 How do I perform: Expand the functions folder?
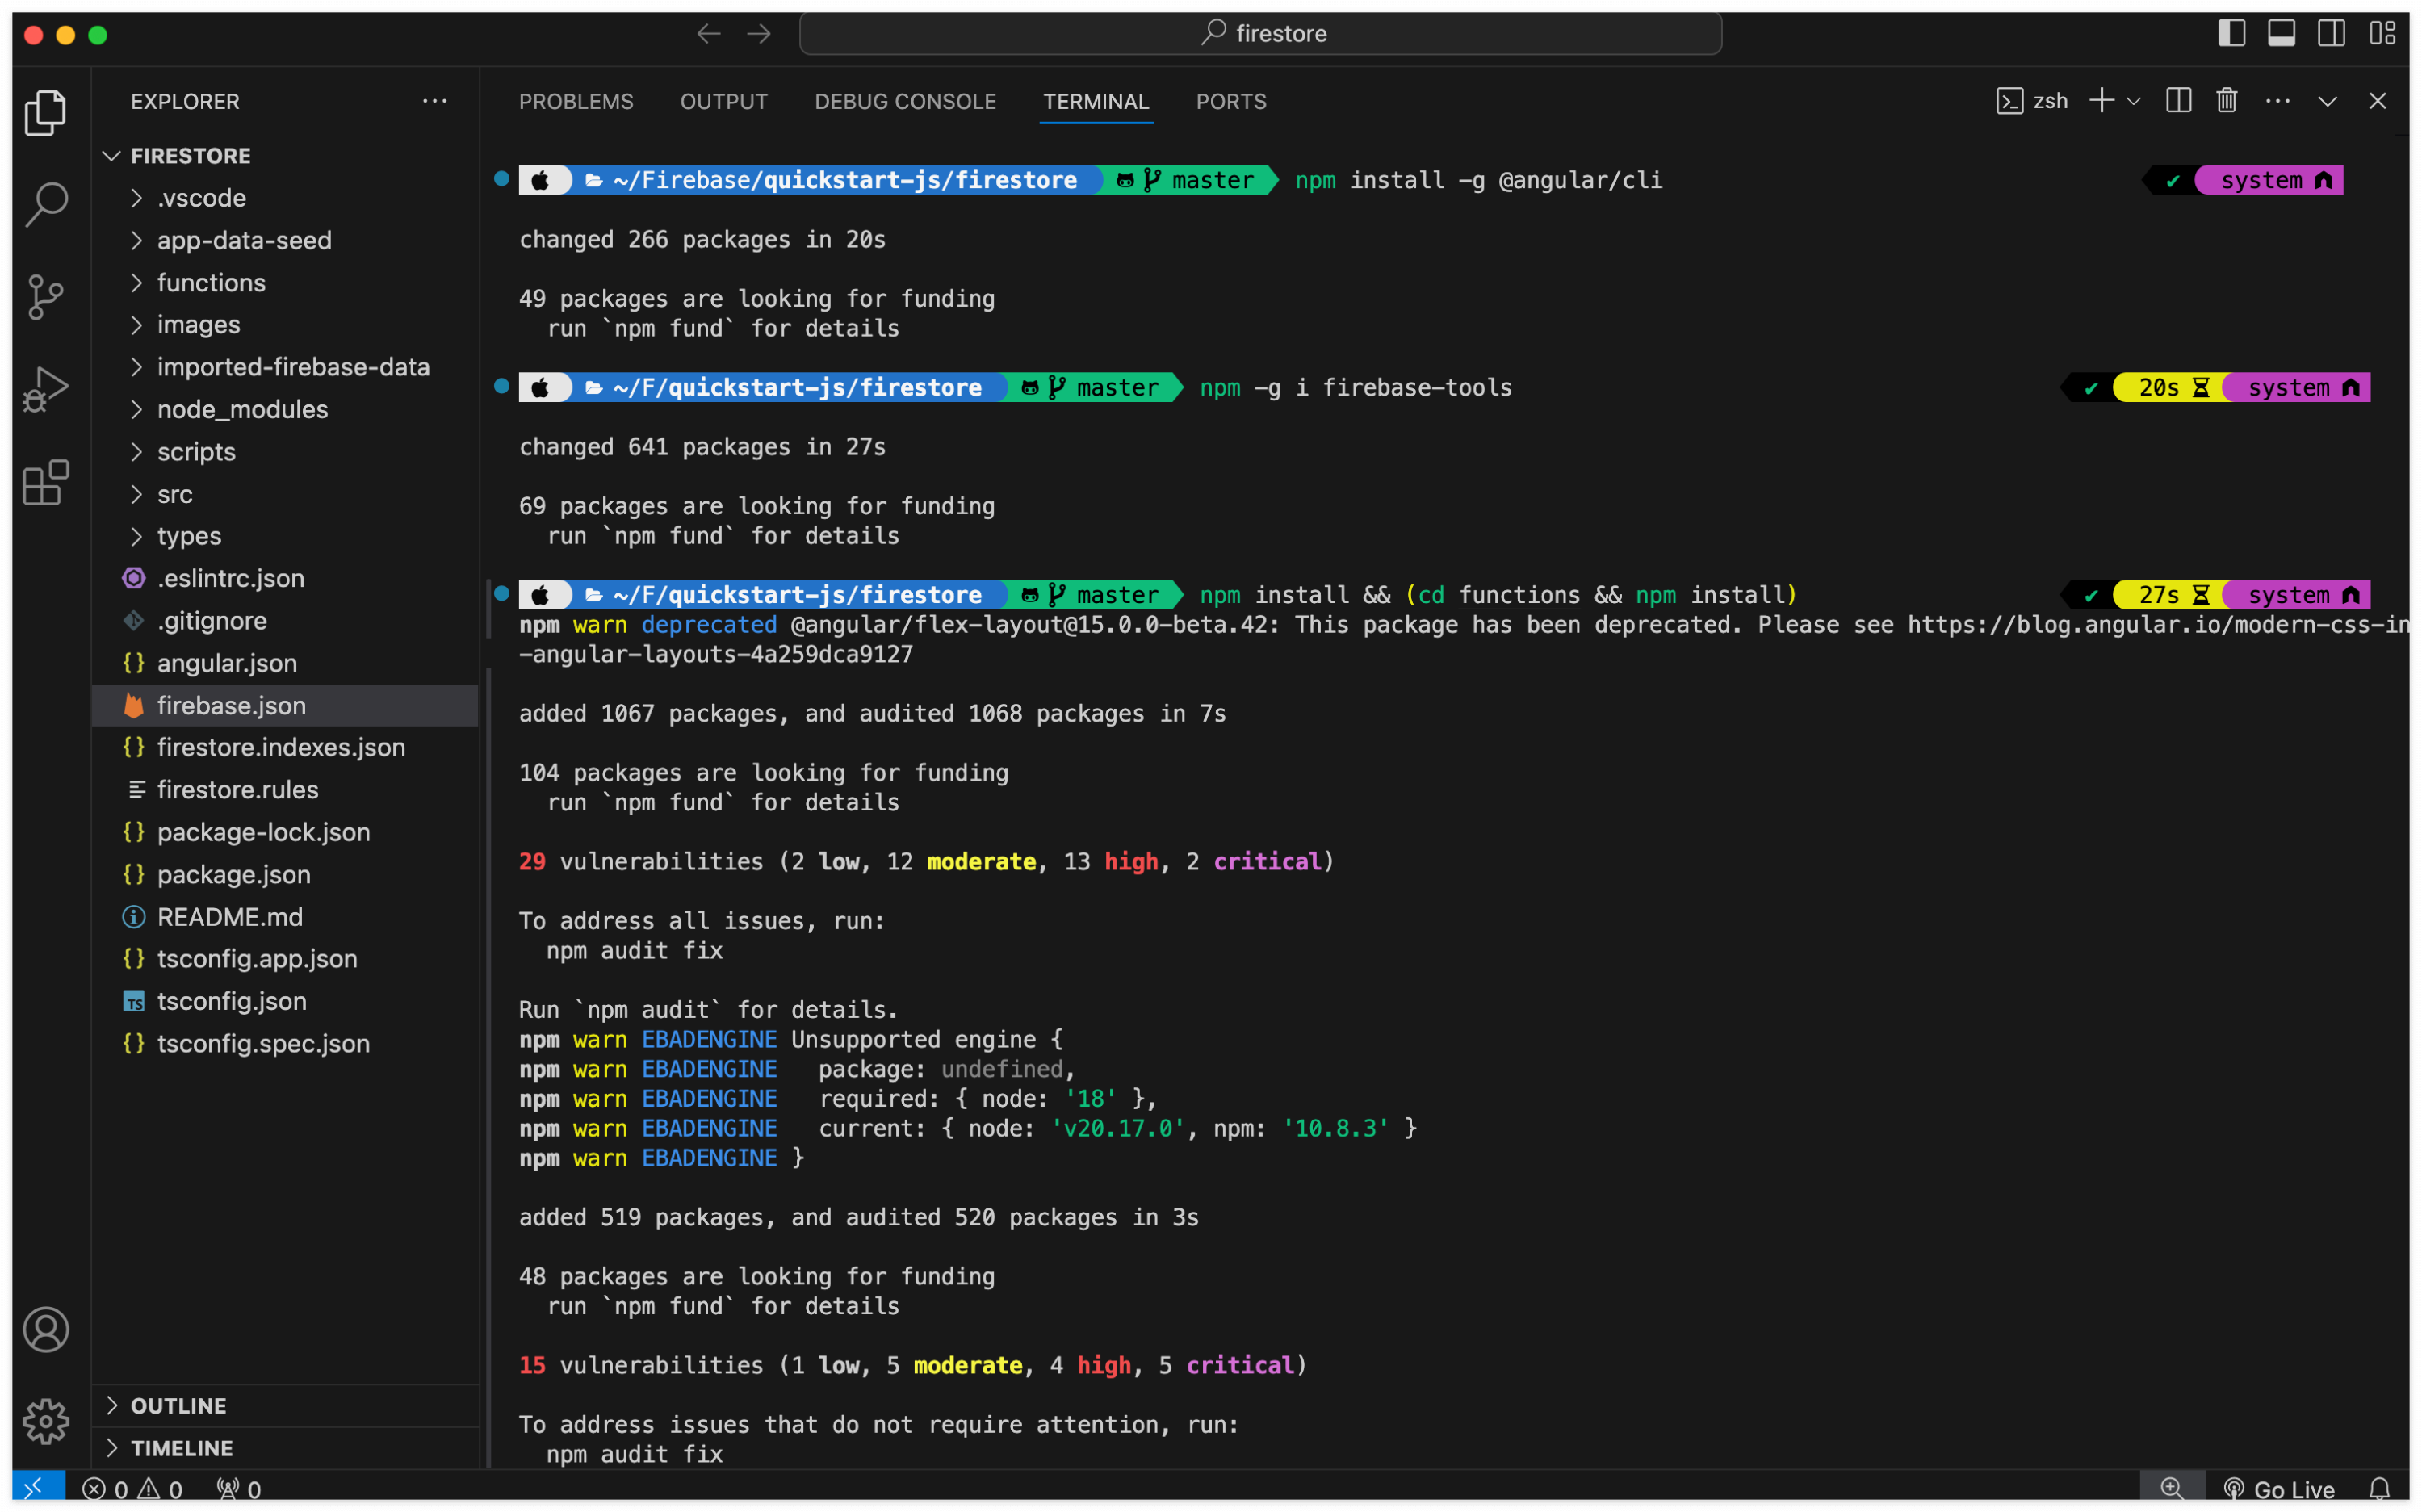(x=210, y=283)
